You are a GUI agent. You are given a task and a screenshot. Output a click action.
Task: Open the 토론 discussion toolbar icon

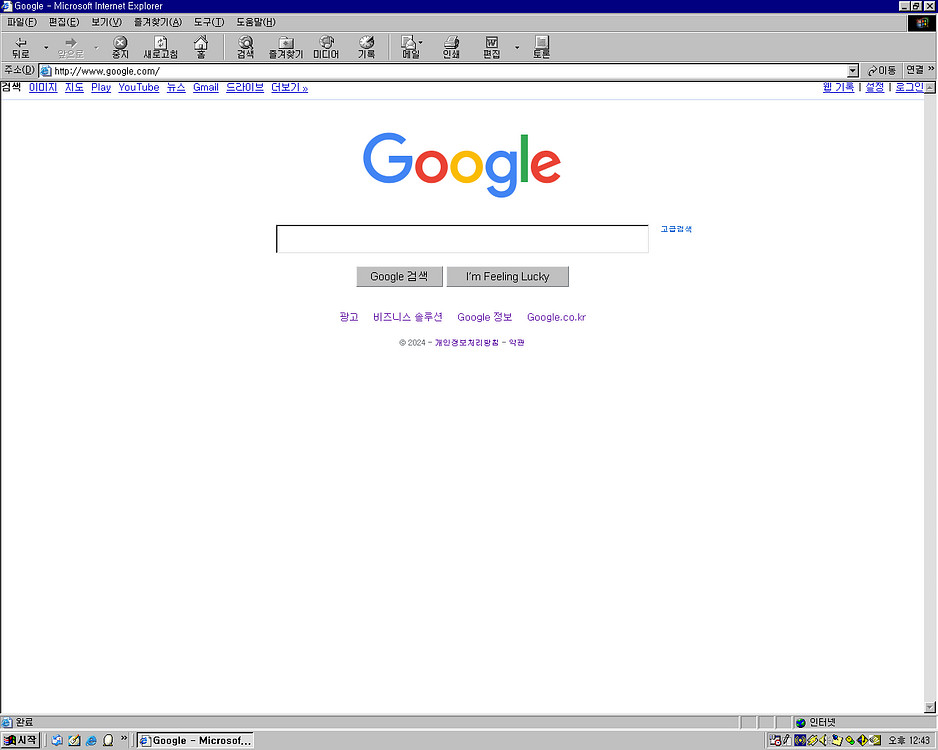click(x=541, y=47)
